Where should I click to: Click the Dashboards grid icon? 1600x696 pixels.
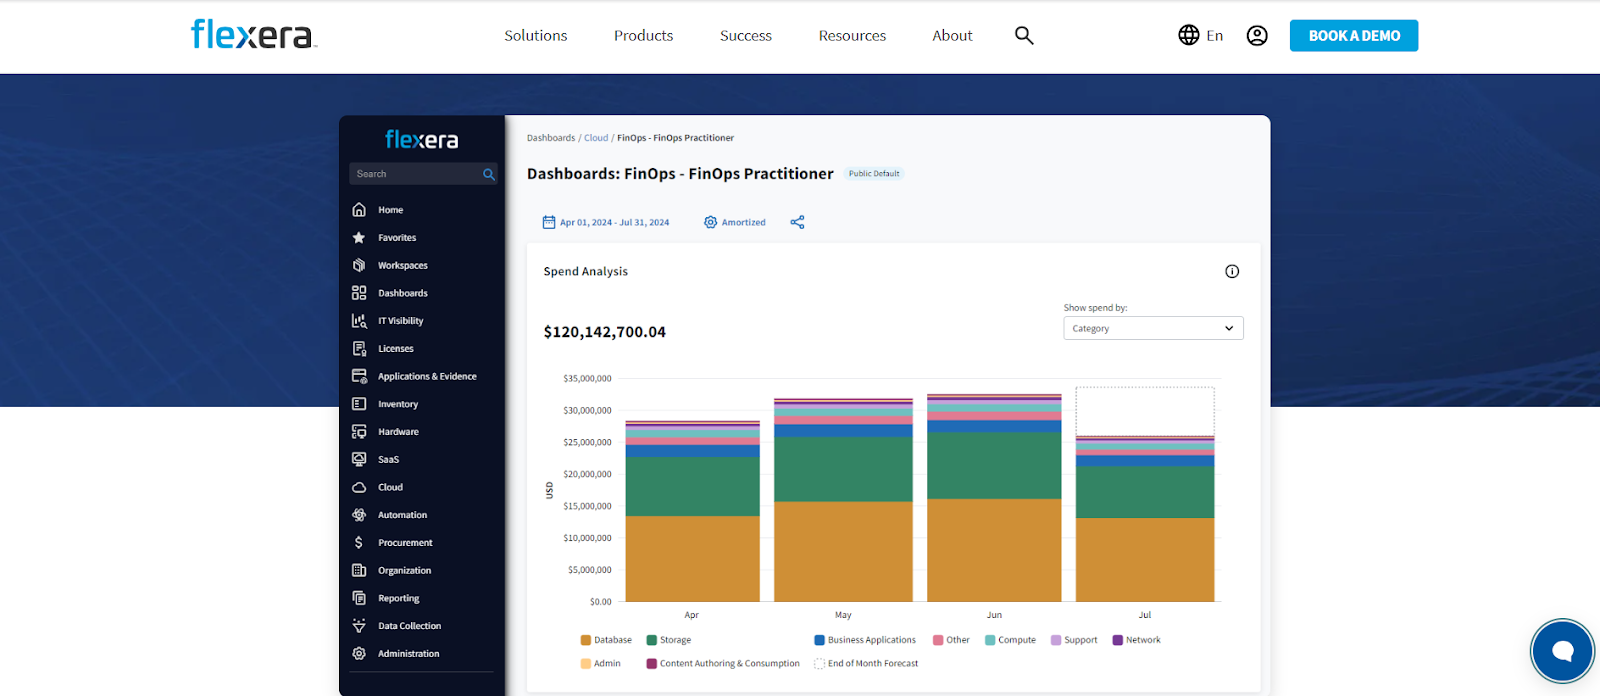tap(359, 293)
